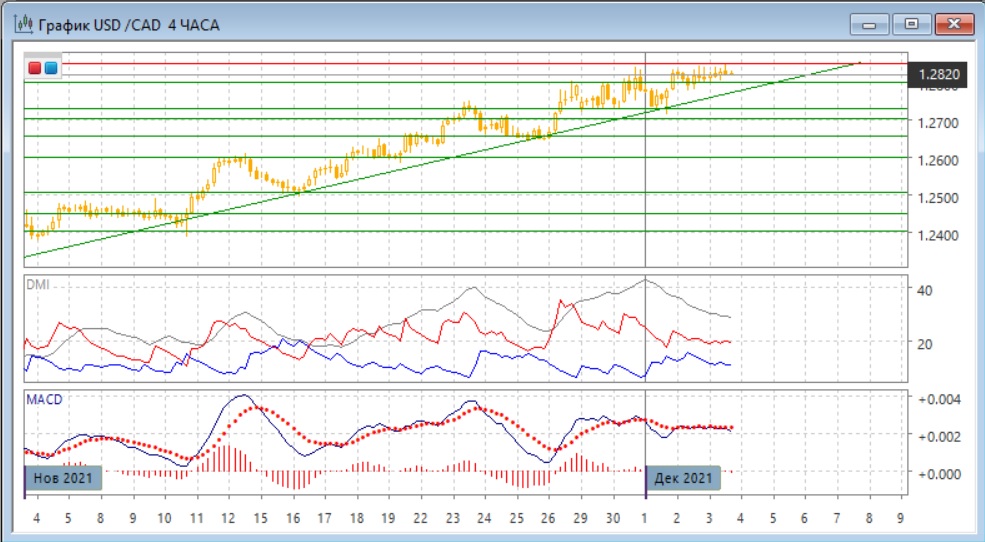985x542 pixels.
Task: Select the DMI indicator label
Action: [x=37, y=285]
